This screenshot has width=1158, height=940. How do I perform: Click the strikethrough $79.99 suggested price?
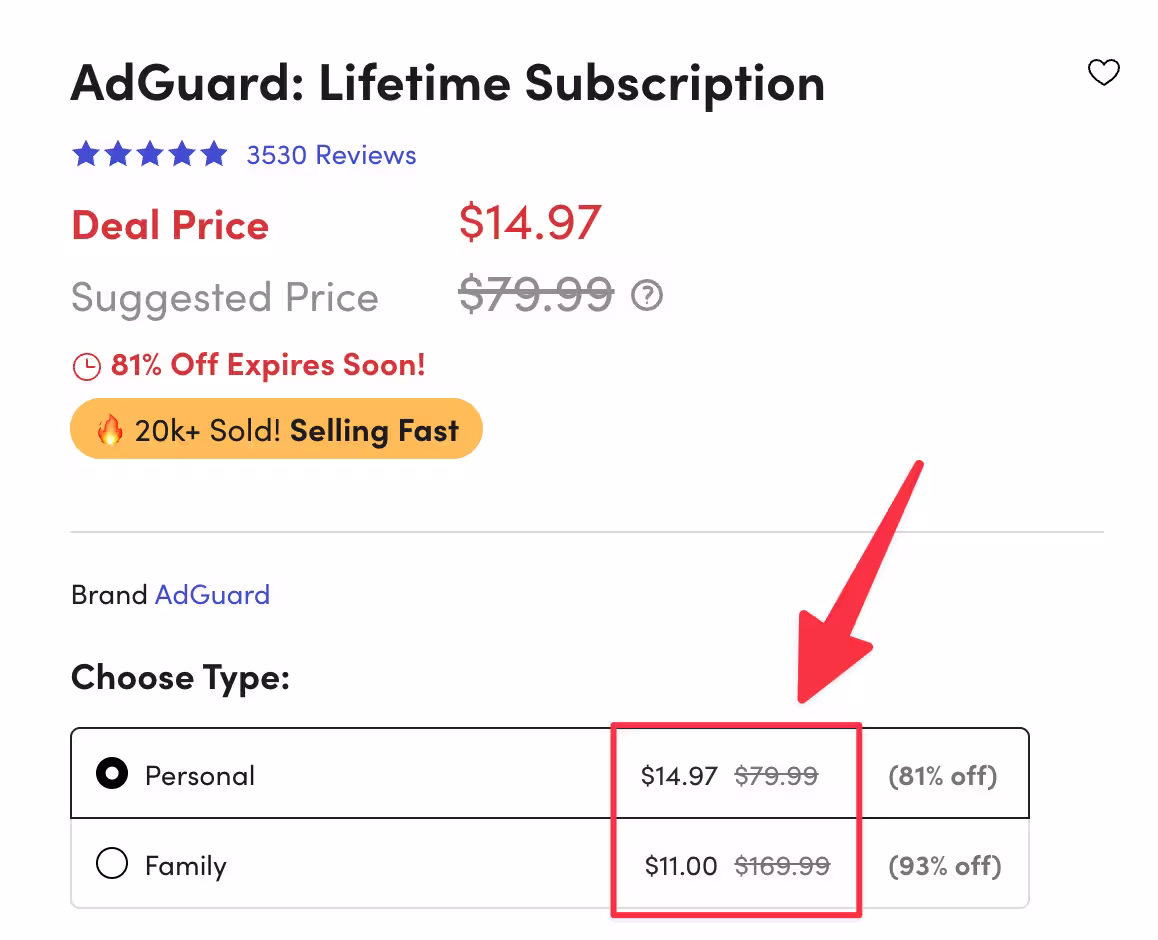pyautogui.click(x=536, y=294)
